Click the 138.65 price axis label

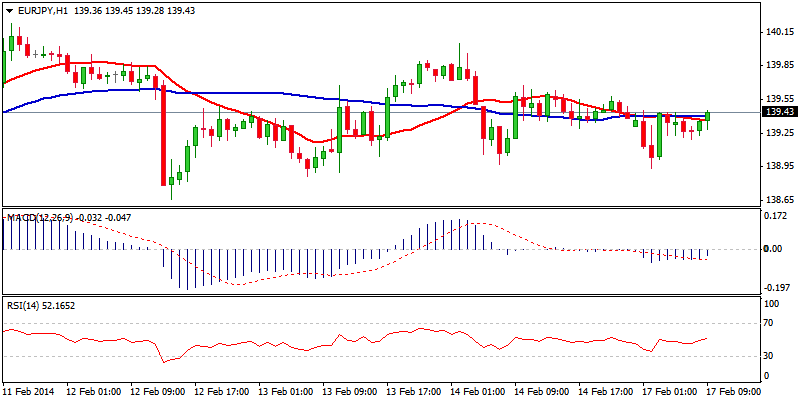tap(782, 200)
